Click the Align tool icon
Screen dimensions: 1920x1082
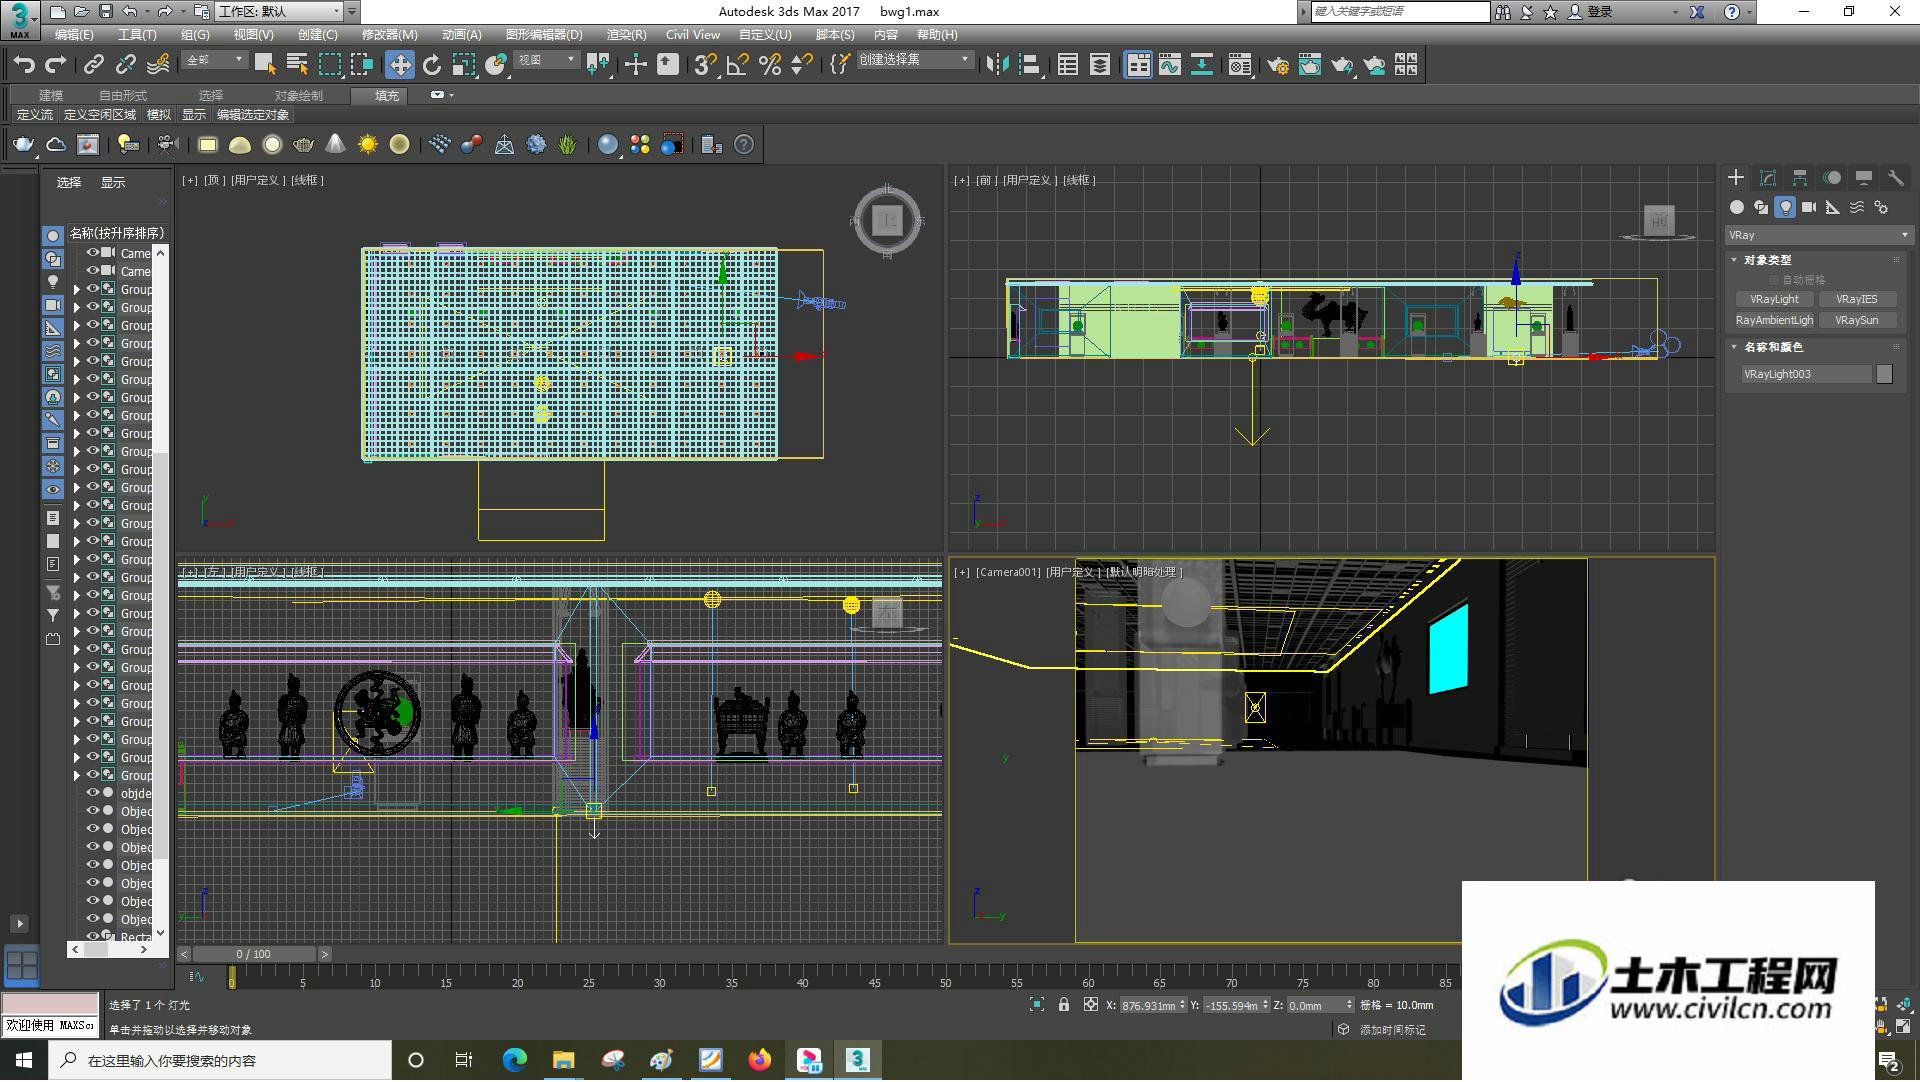pyautogui.click(x=1029, y=65)
